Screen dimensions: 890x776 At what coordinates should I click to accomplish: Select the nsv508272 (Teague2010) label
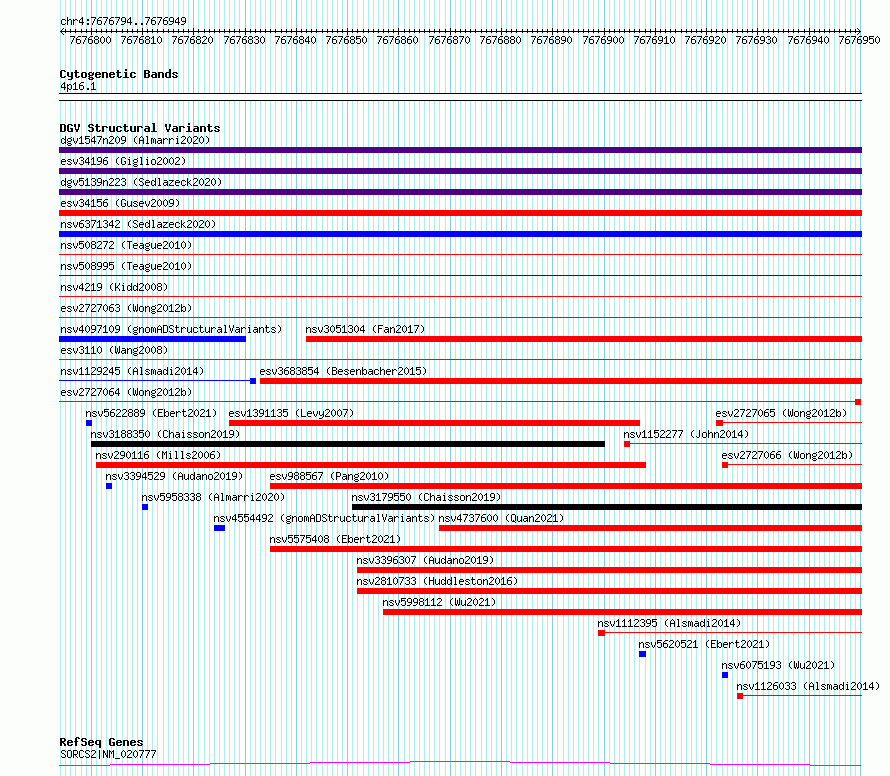click(x=126, y=245)
